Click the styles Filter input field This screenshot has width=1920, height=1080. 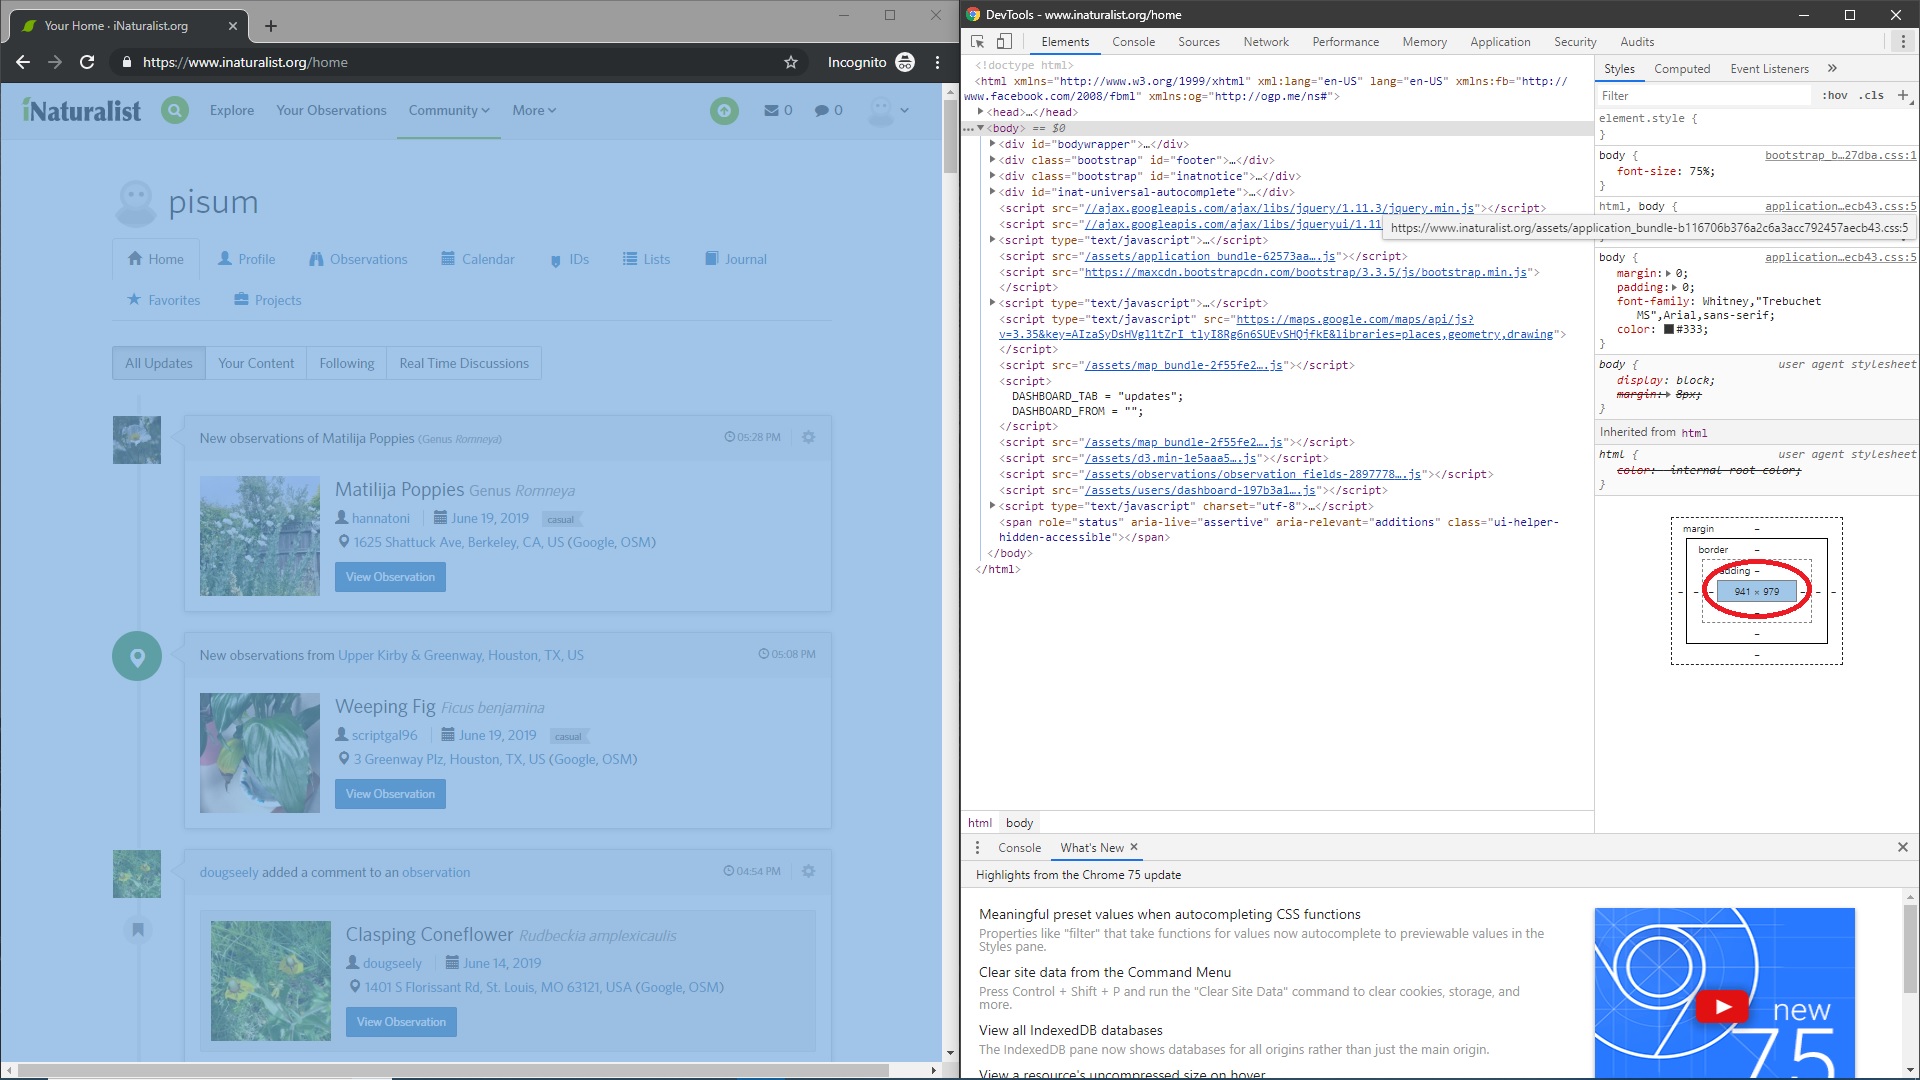point(1700,95)
